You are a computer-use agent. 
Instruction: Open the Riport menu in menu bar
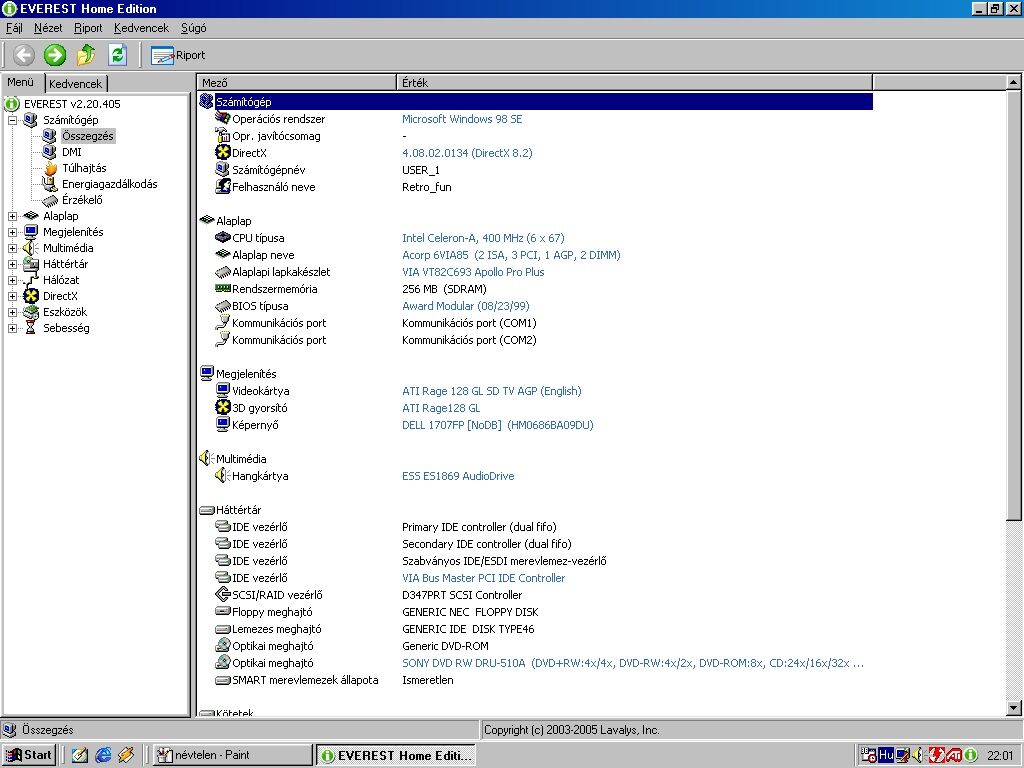(x=88, y=28)
